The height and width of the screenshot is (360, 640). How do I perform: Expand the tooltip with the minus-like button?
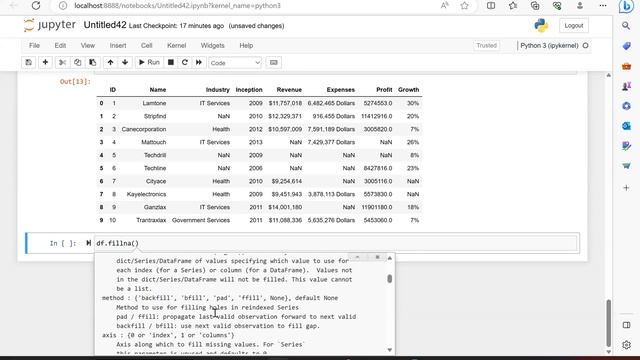click(358, 257)
